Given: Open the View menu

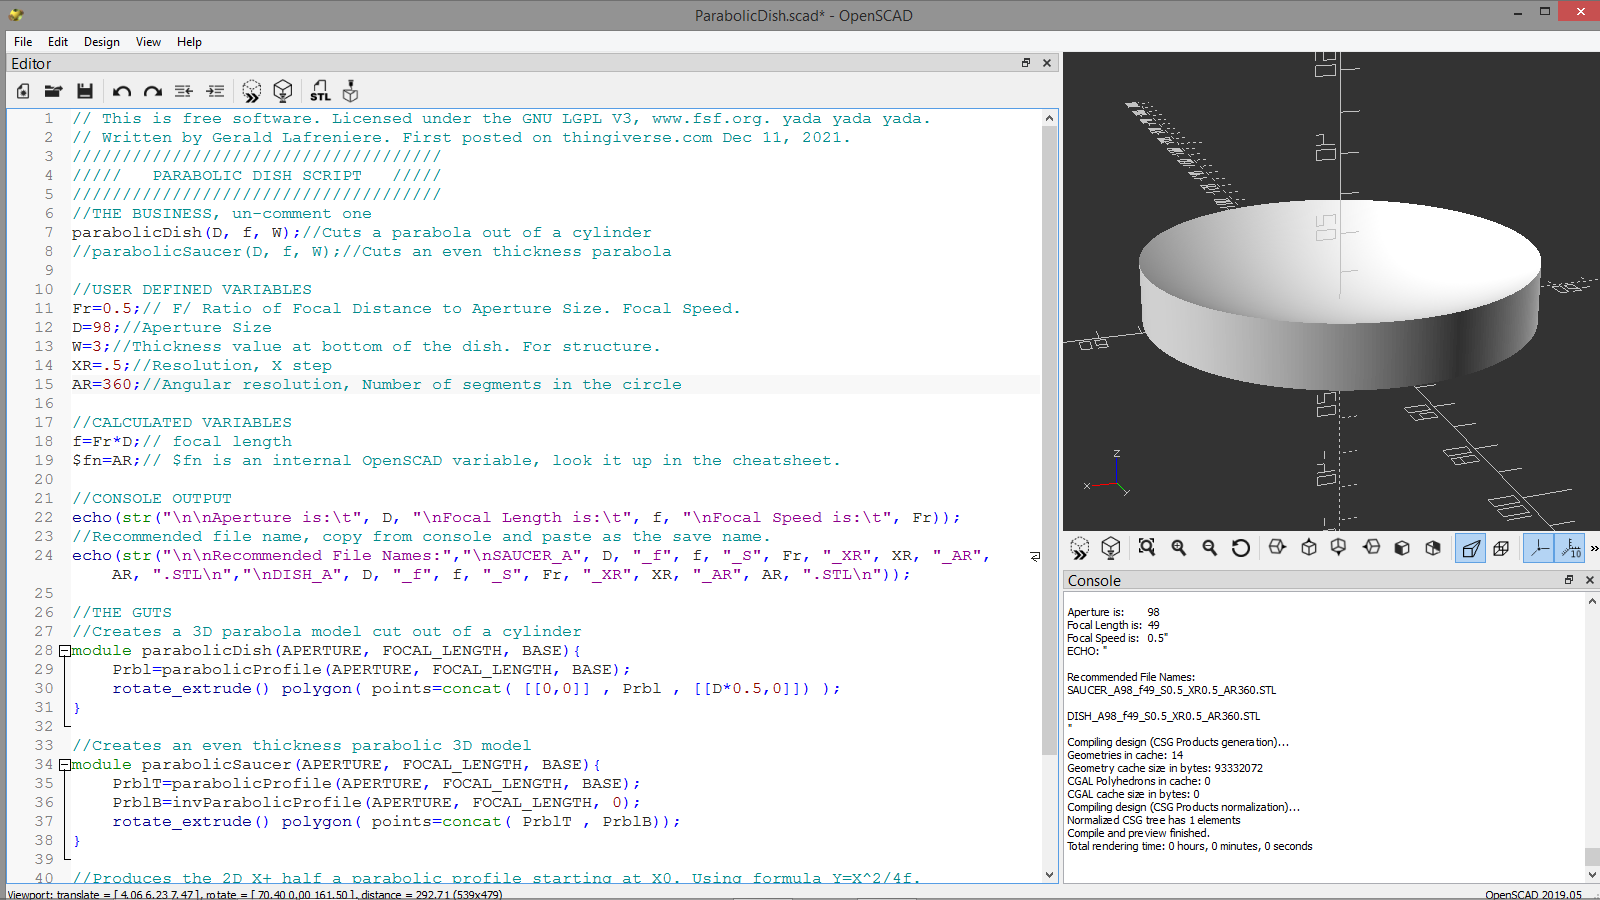Looking at the screenshot, I should (x=148, y=42).
